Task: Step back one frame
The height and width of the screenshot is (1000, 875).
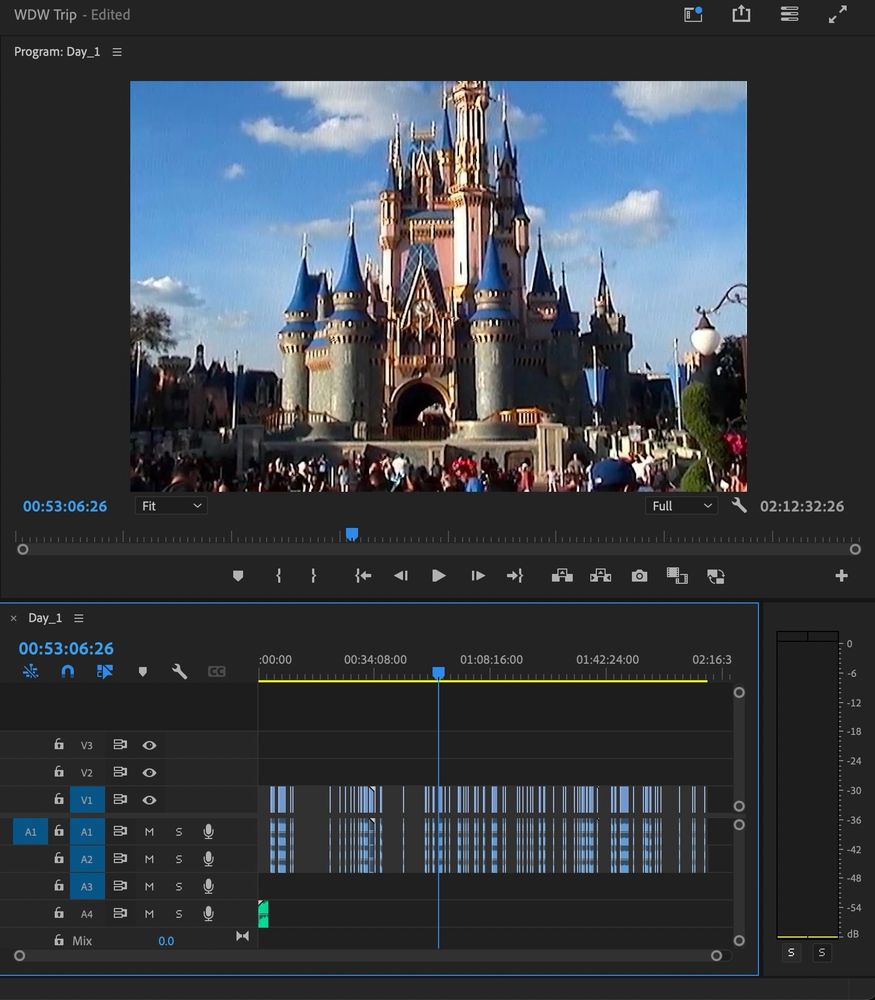Action: pyautogui.click(x=401, y=576)
